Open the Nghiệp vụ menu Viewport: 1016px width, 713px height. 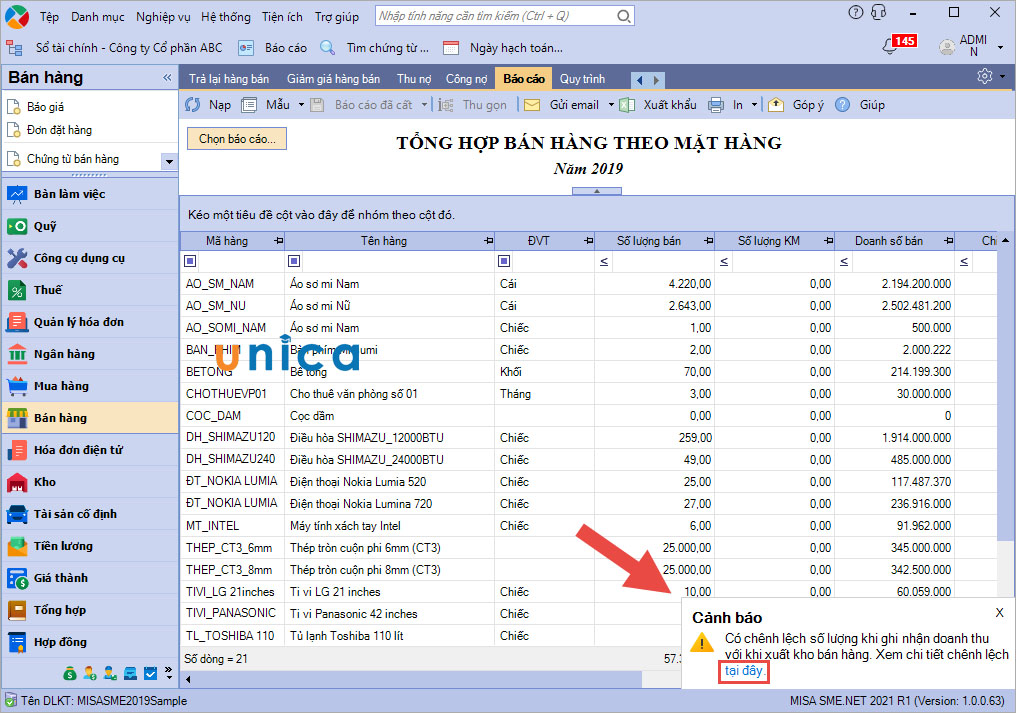click(163, 17)
